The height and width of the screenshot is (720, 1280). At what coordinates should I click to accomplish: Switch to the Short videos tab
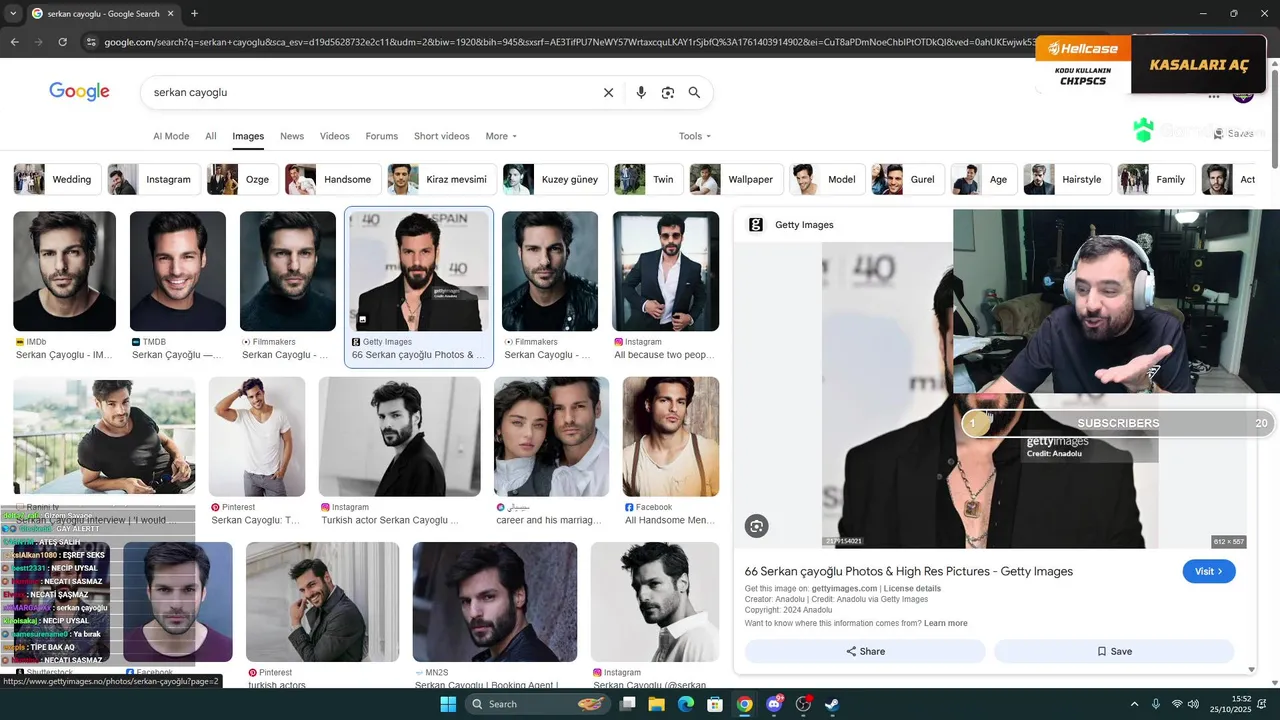pyautogui.click(x=441, y=136)
